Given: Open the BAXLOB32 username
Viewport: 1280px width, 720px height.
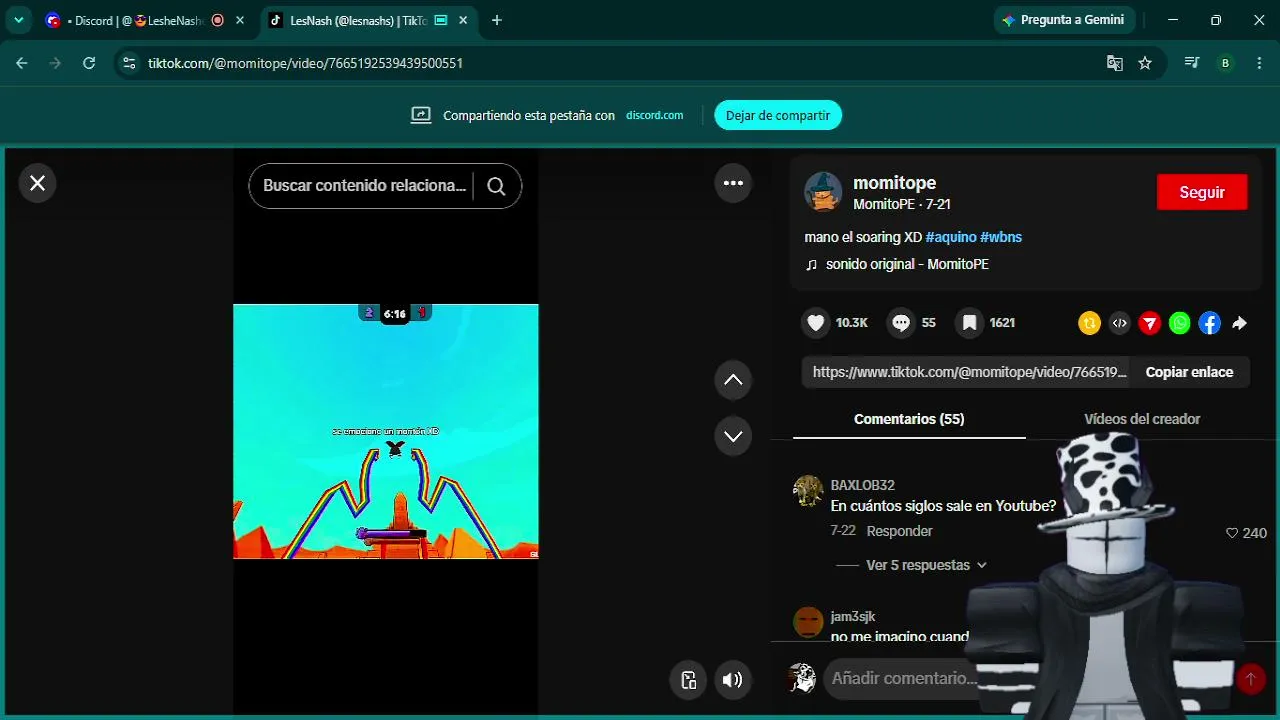Looking at the screenshot, I should [862, 485].
